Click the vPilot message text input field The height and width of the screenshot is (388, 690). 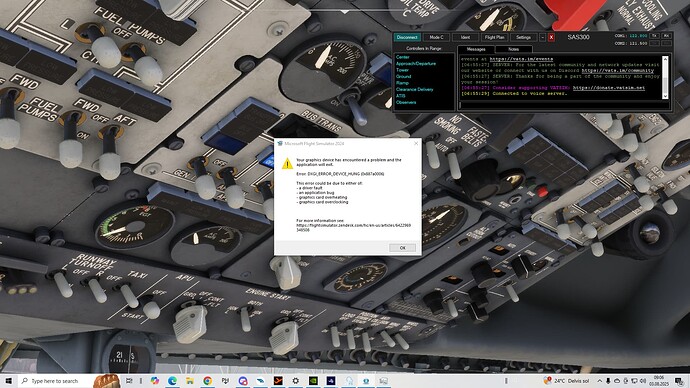point(564,106)
